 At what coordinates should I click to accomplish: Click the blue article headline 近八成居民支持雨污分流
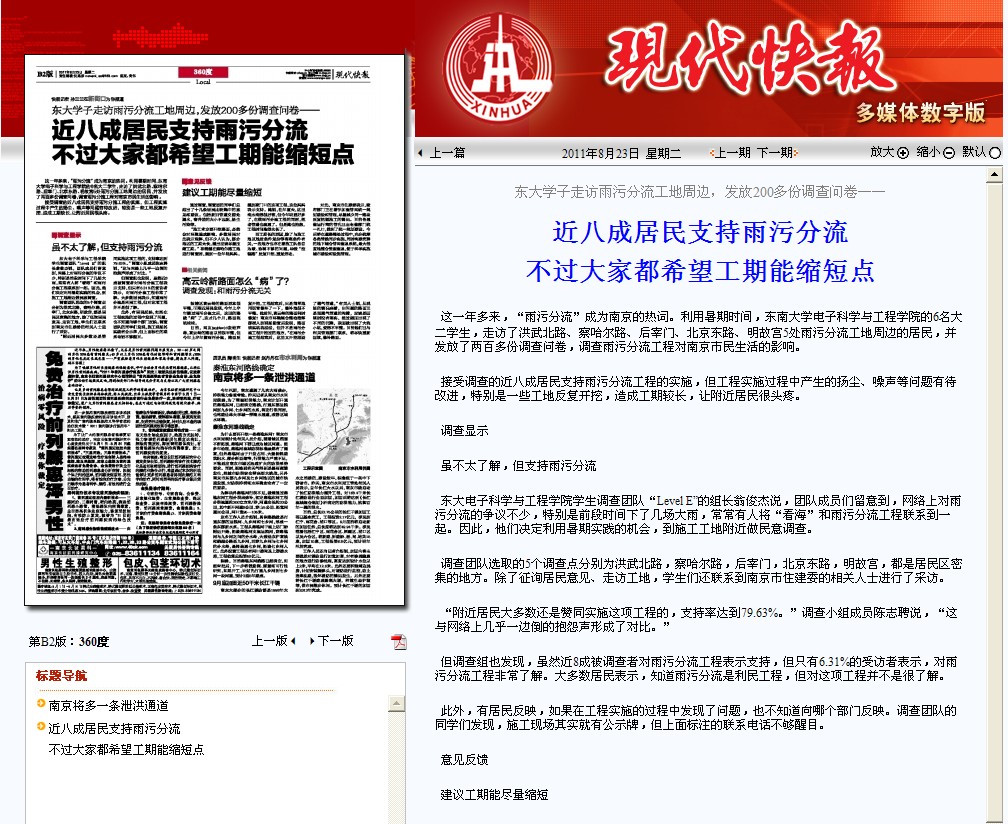tap(700, 232)
